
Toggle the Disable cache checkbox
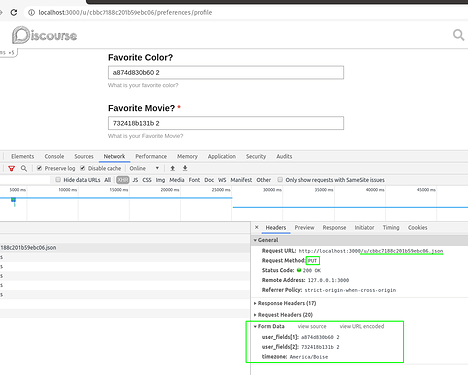pos(83,168)
